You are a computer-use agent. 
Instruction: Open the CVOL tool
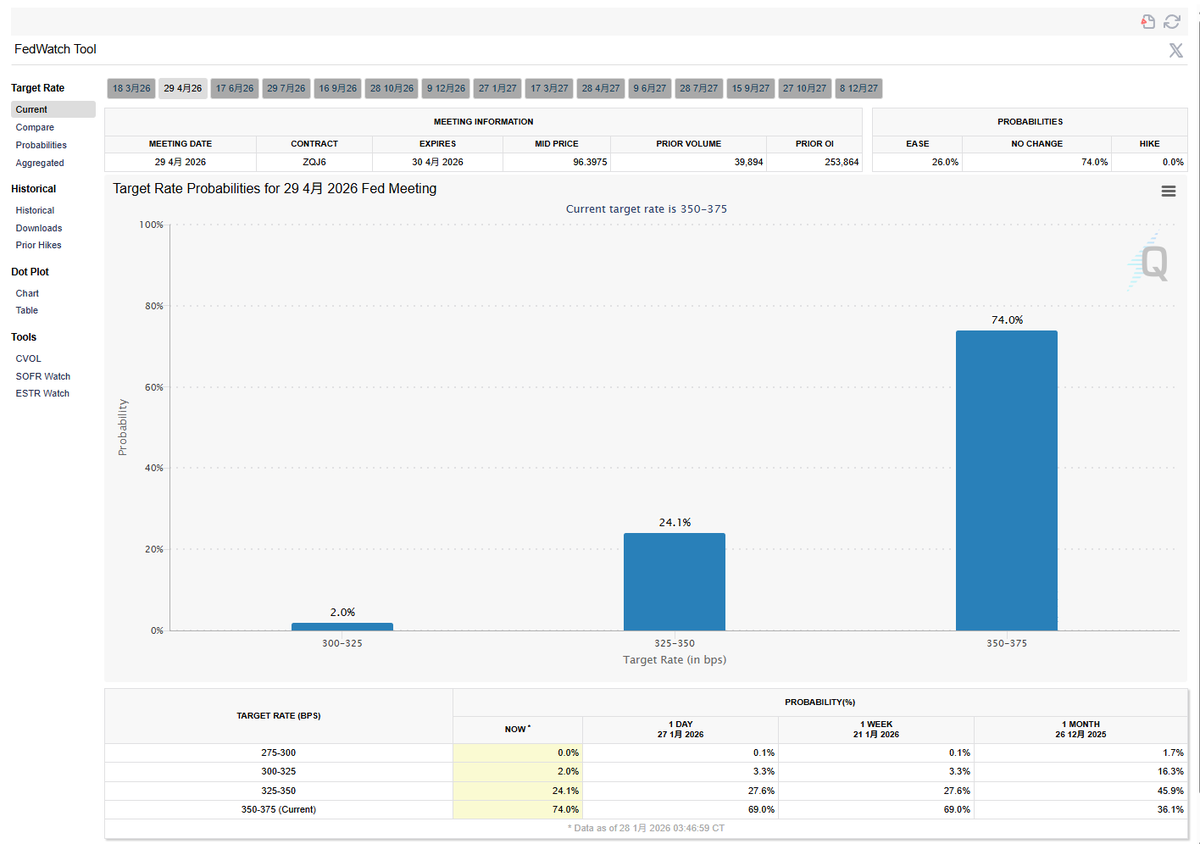click(x=28, y=358)
